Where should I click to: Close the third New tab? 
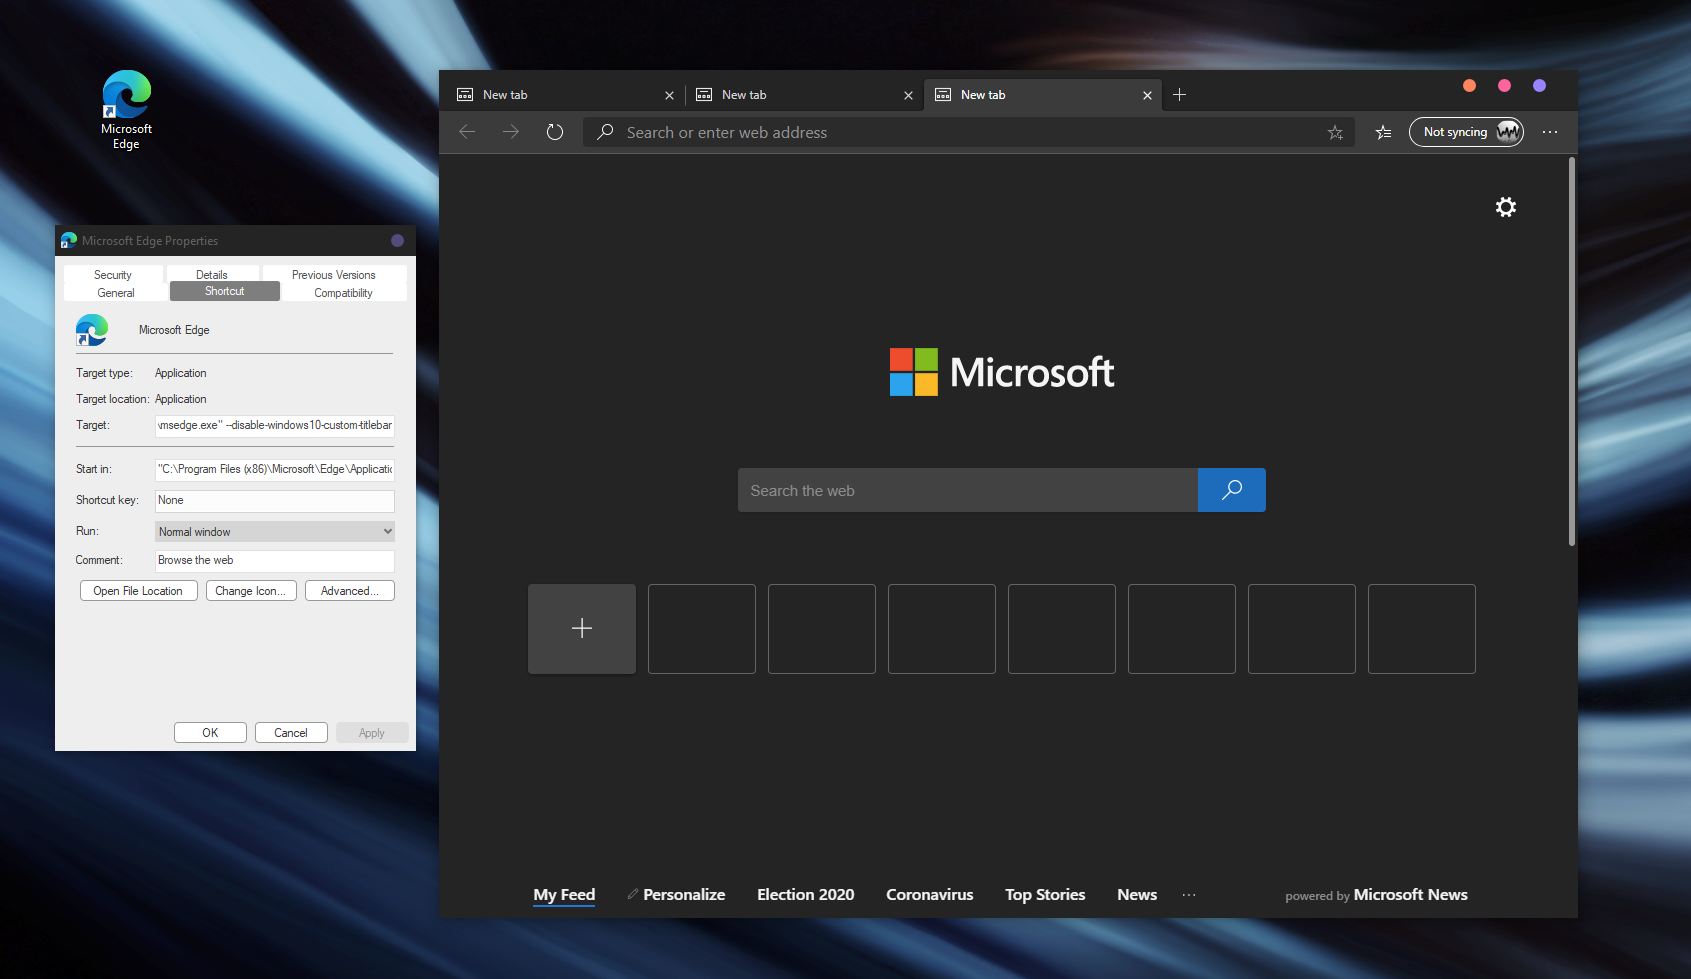(x=1147, y=96)
